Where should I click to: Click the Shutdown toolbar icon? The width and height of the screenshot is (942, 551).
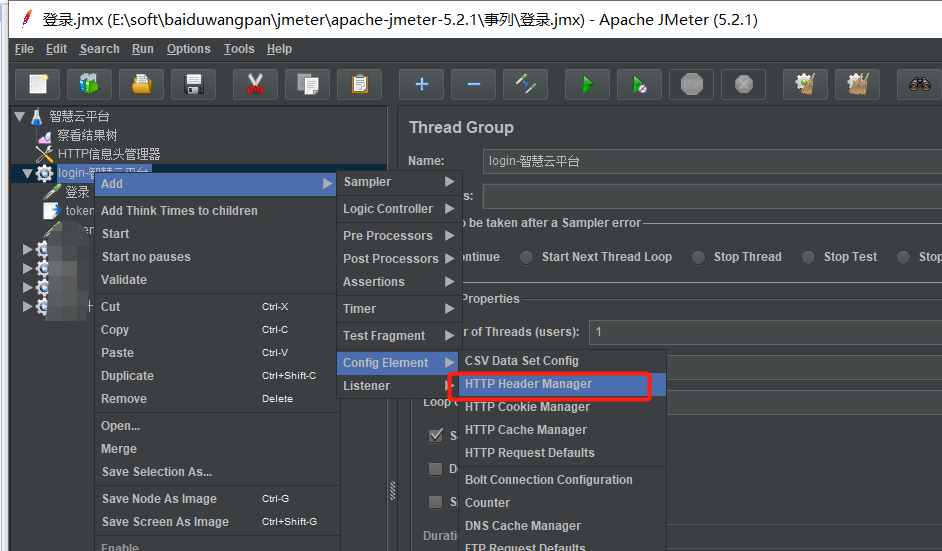click(x=744, y=84)
